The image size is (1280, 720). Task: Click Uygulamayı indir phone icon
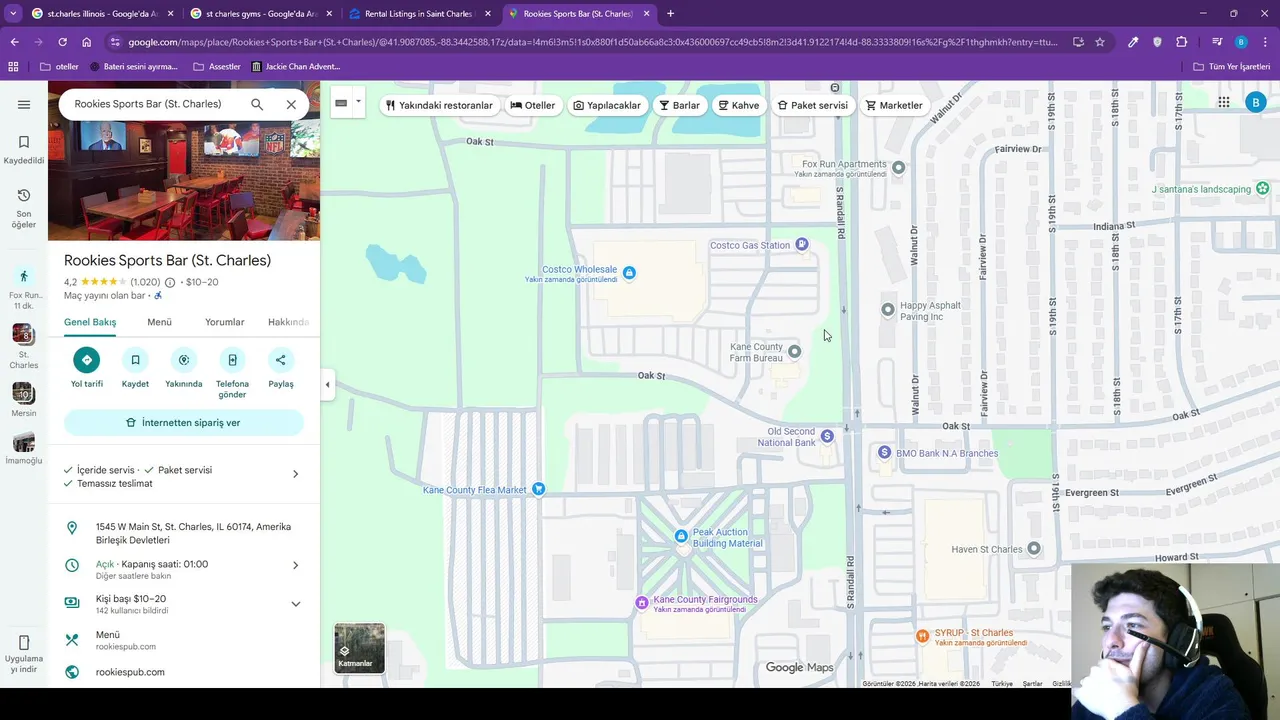tap(24, 643)
